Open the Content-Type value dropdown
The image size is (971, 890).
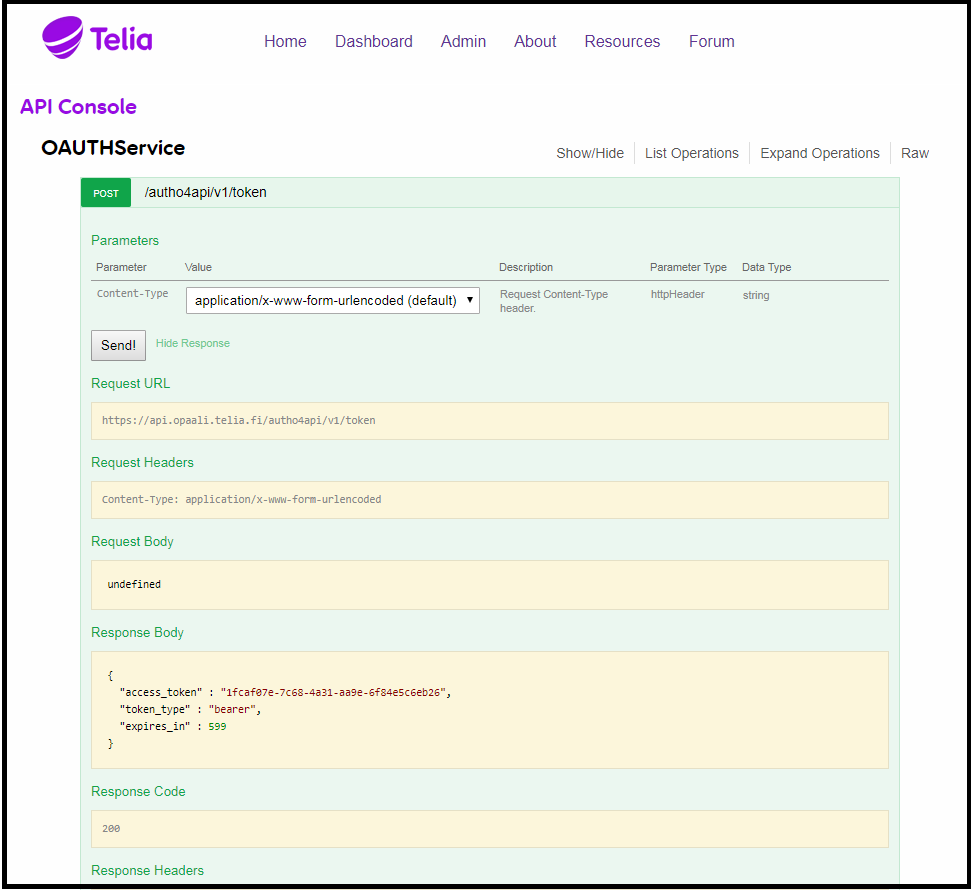tap(333, 300)
